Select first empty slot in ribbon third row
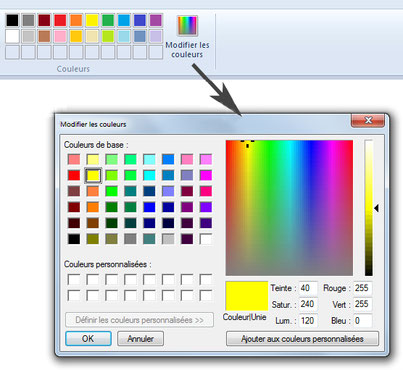This screenshot has width=403, height=370. (12, 52)
